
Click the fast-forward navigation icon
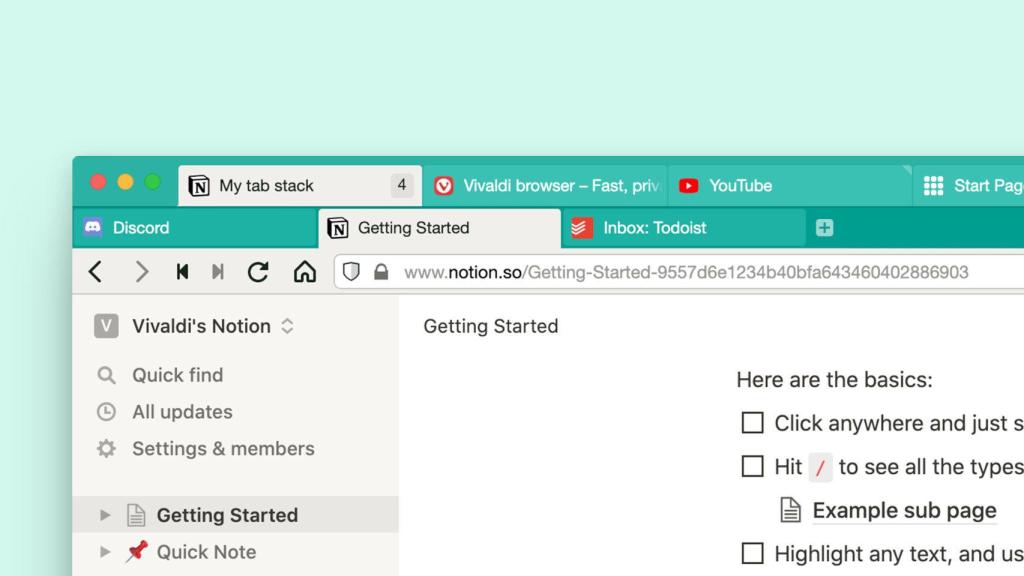pyautogui.click(x=219, y=271)
